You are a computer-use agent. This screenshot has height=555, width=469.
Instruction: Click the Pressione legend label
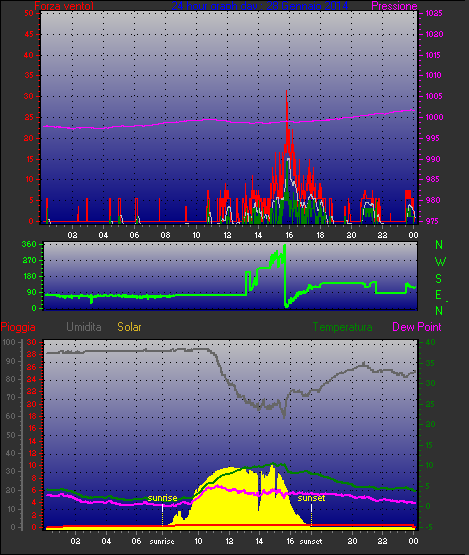point(394,6)
